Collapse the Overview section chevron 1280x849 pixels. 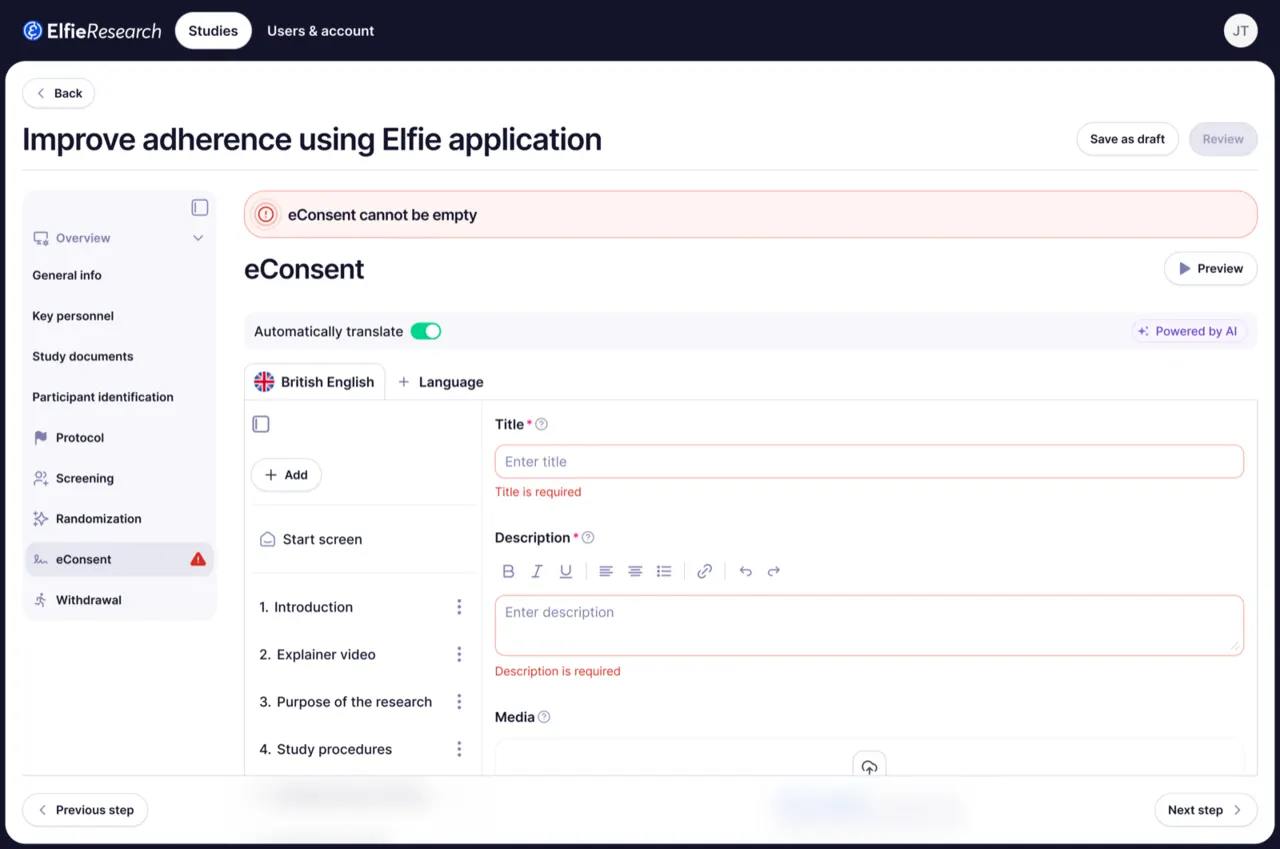coord(198,238)
